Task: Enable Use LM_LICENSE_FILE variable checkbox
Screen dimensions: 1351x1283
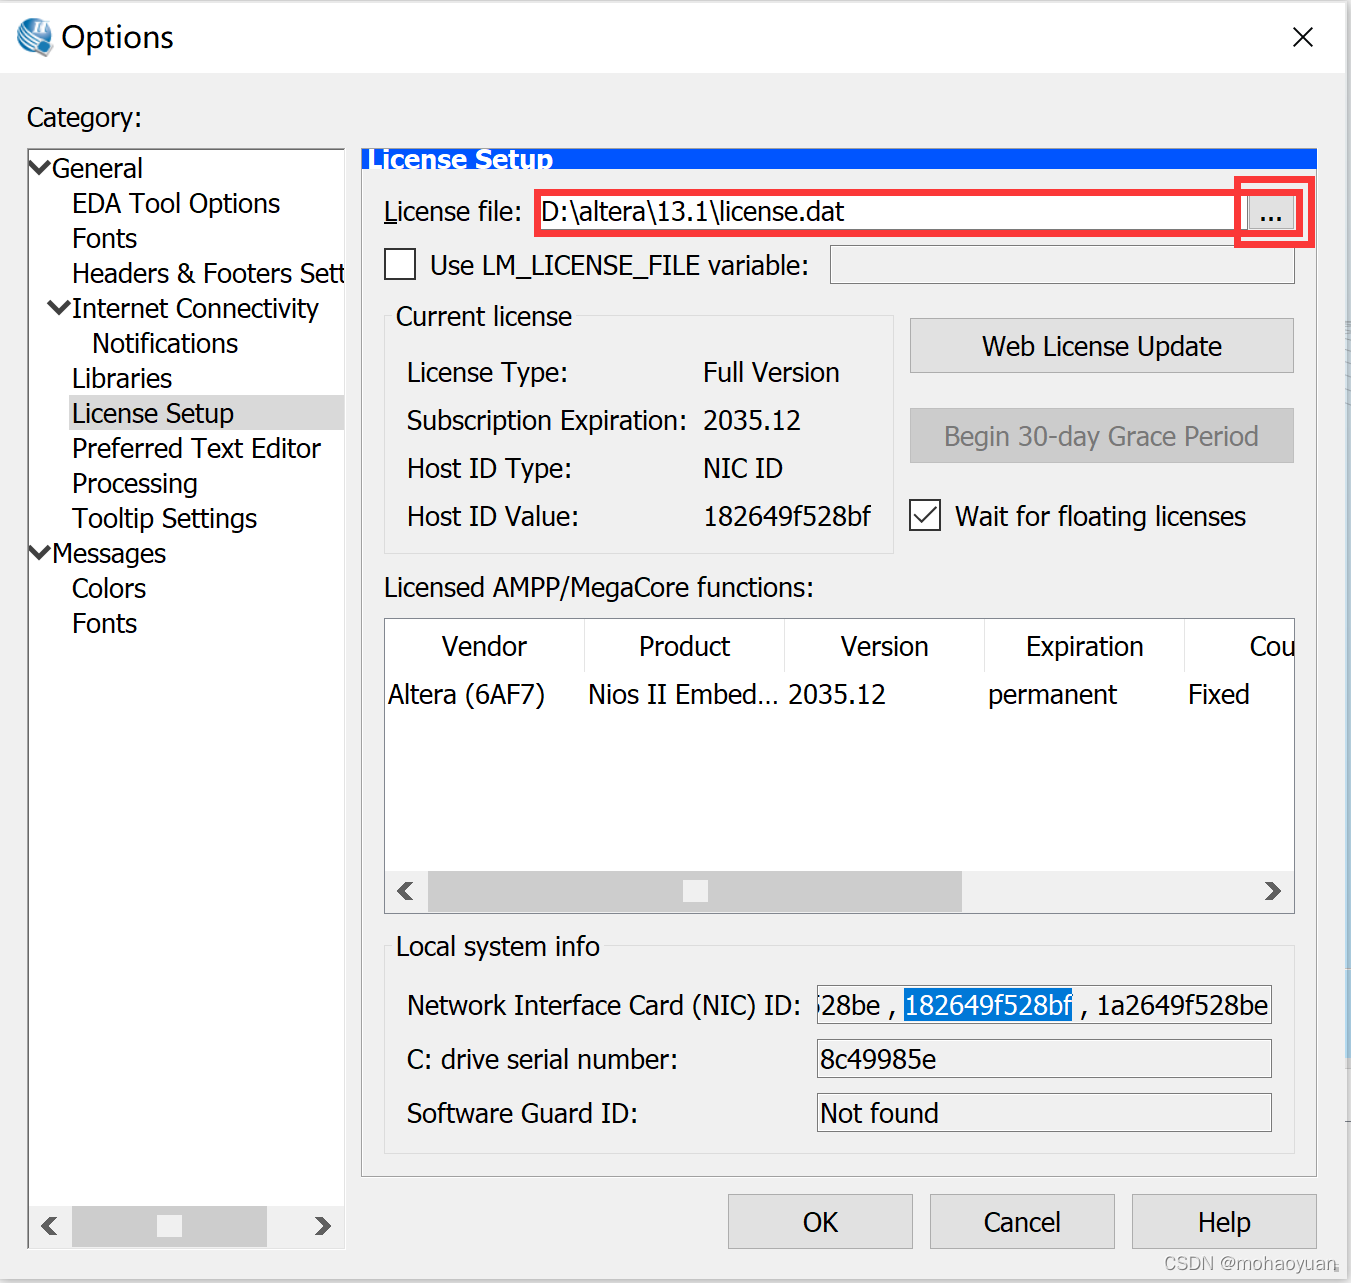Action: [400, 265]
